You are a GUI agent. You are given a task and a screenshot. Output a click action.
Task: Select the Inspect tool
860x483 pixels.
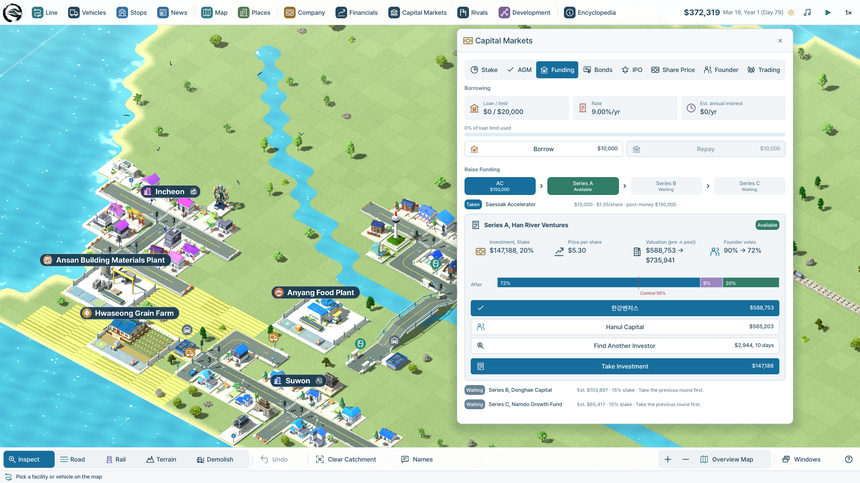[29, 459]
